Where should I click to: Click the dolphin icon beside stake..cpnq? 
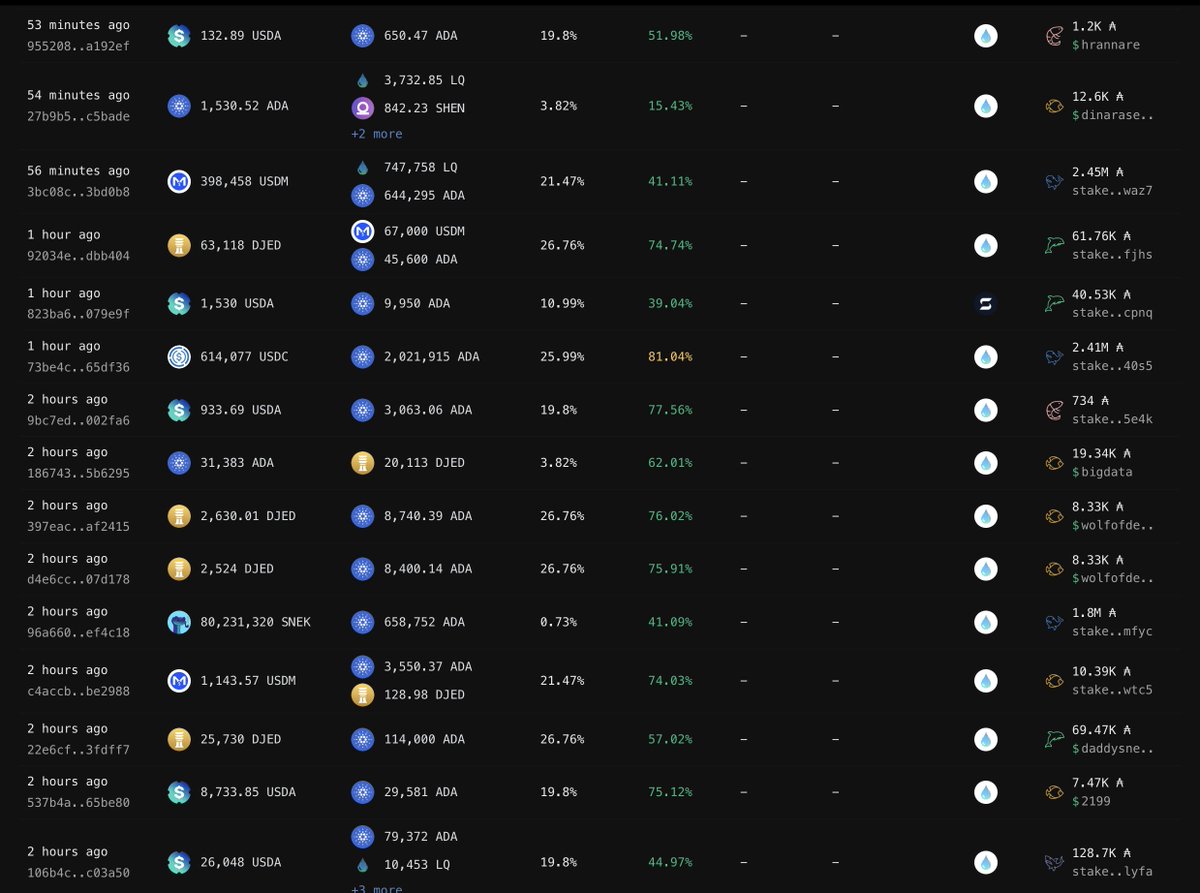(x=1054, y=303)
